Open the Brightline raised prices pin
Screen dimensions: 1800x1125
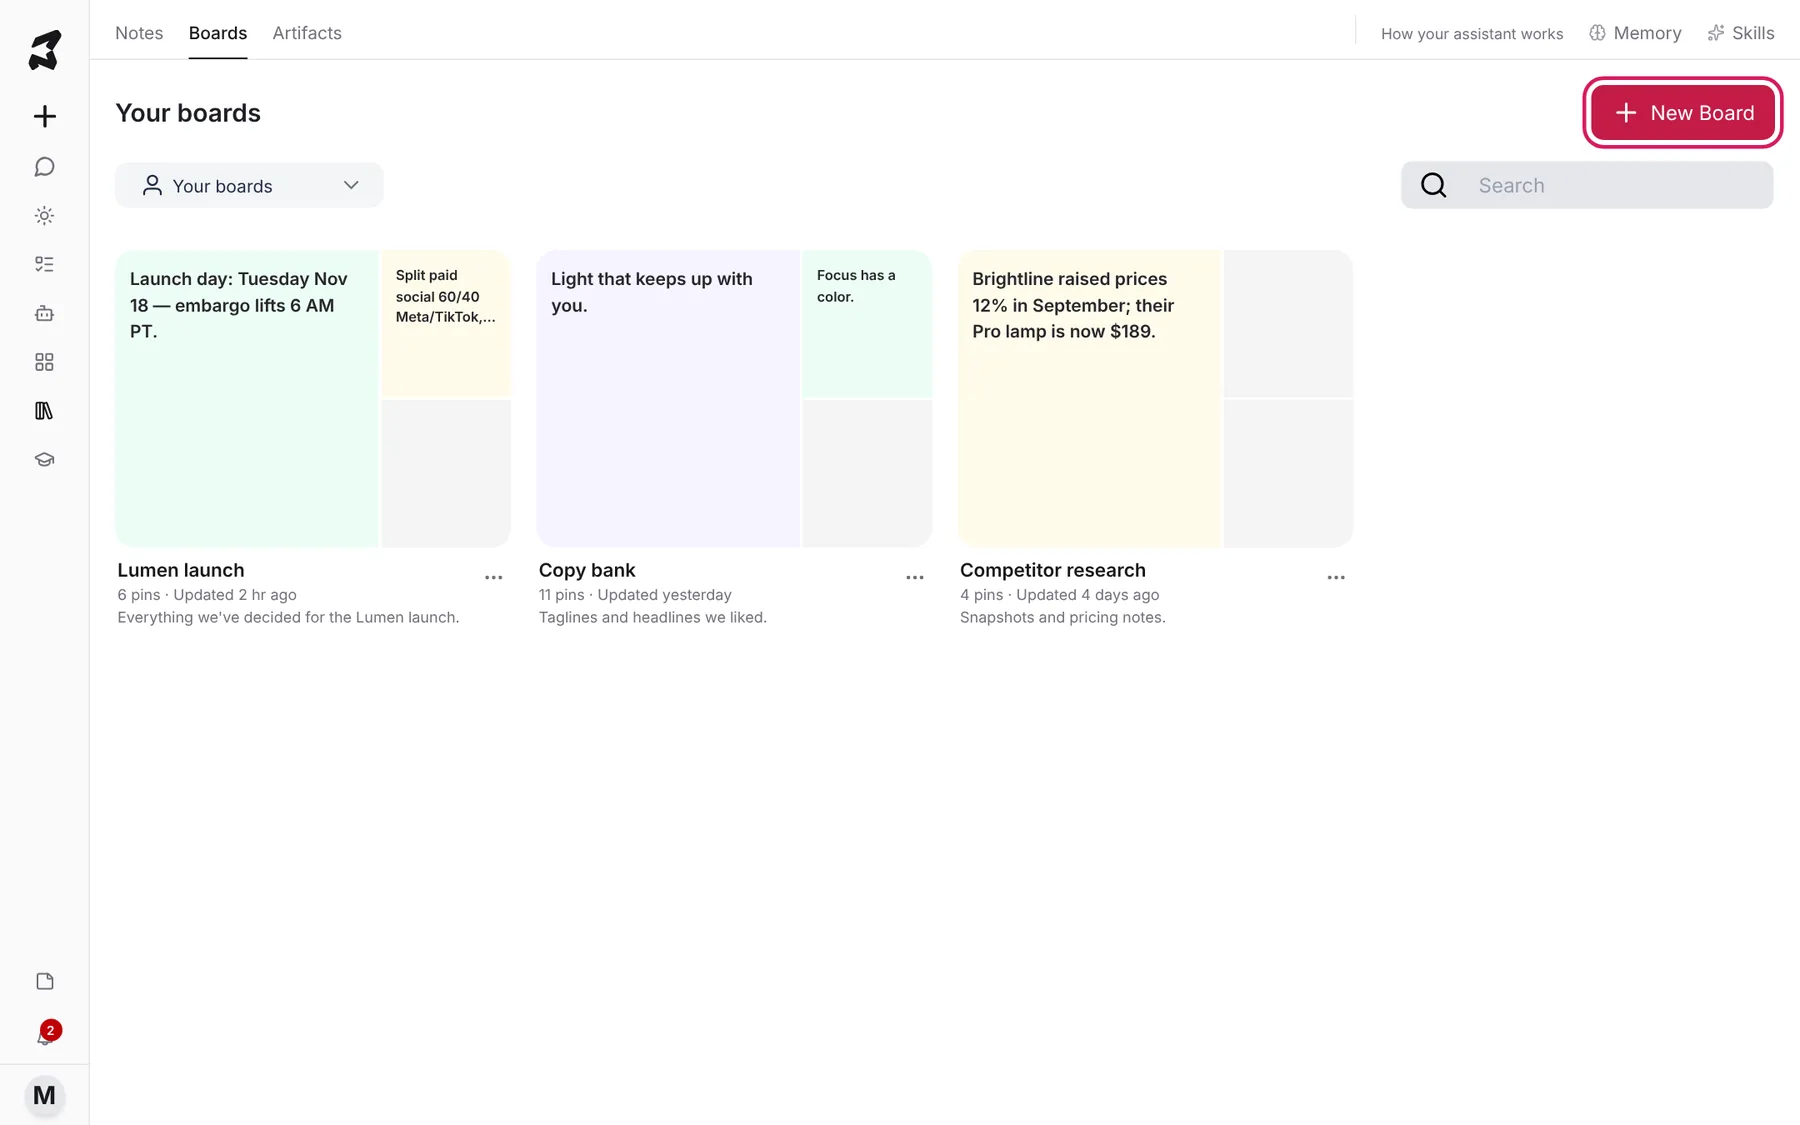click(1090, 398)
